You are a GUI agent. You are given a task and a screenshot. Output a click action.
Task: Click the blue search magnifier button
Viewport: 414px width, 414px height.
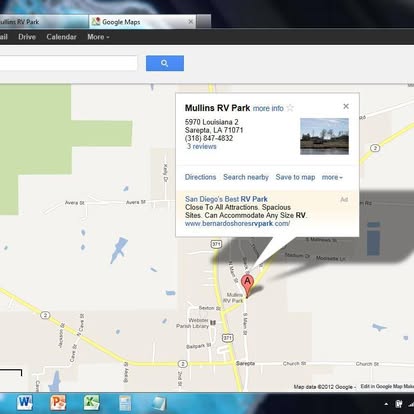coord(165,63)
